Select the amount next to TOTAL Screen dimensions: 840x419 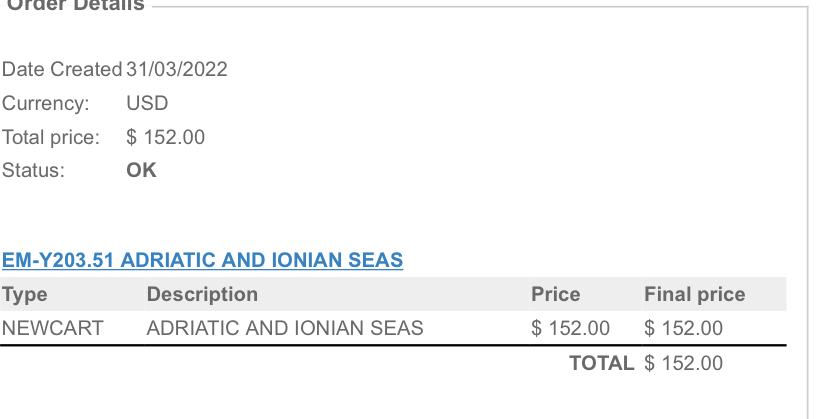[683, 363]
